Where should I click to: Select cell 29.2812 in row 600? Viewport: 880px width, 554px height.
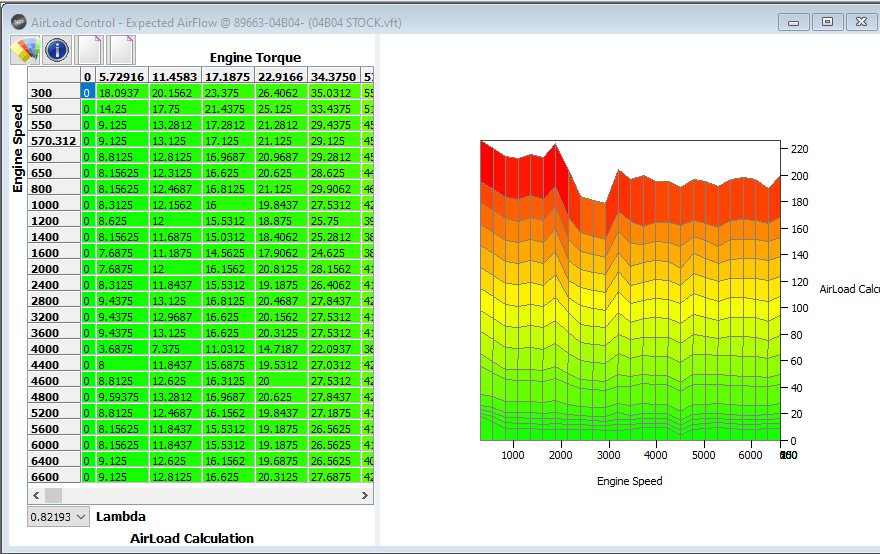tap(334, 157)
